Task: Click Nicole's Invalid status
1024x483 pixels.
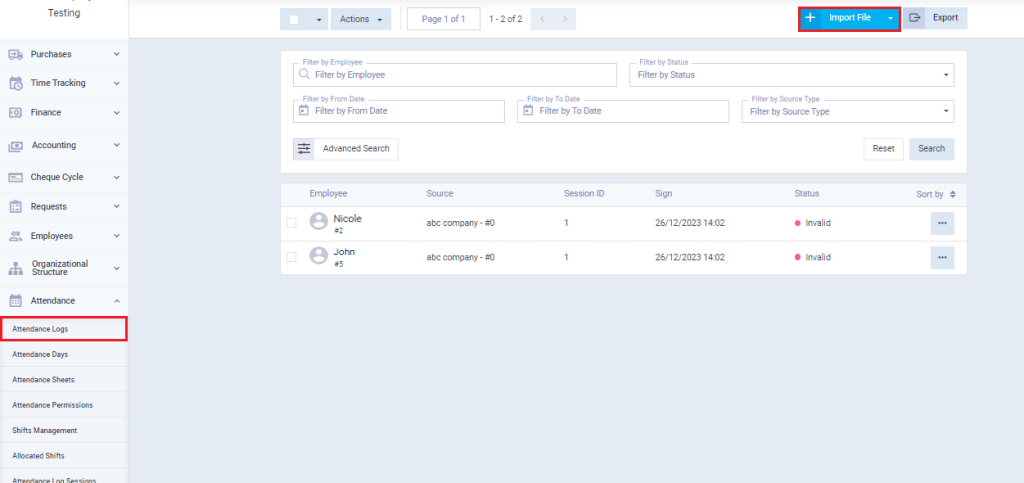Action: click(812, 223)
